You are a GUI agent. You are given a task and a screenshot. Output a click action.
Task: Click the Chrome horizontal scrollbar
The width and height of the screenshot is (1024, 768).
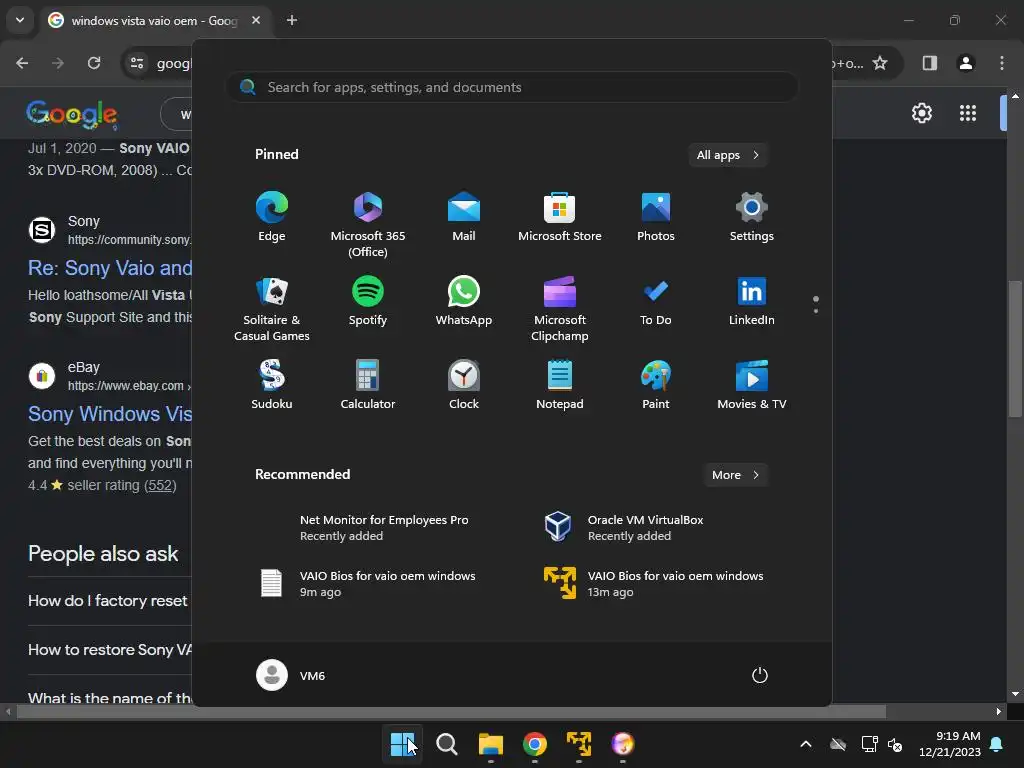451,712
